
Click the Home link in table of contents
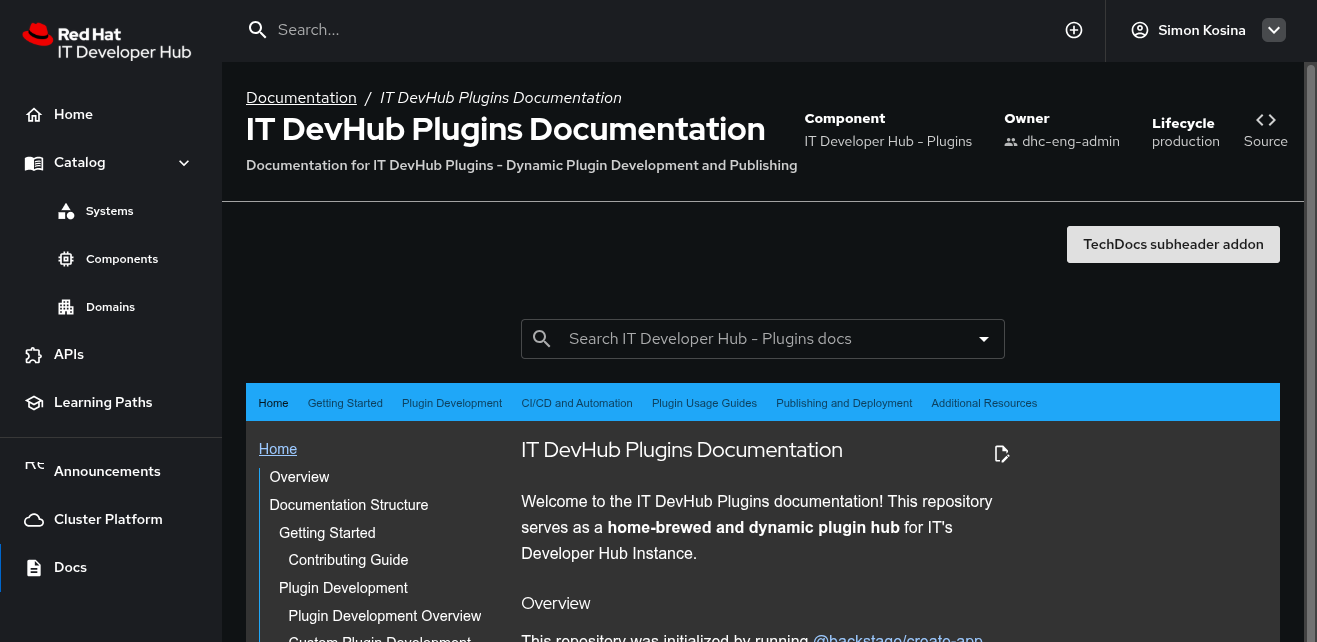[278, 450]
